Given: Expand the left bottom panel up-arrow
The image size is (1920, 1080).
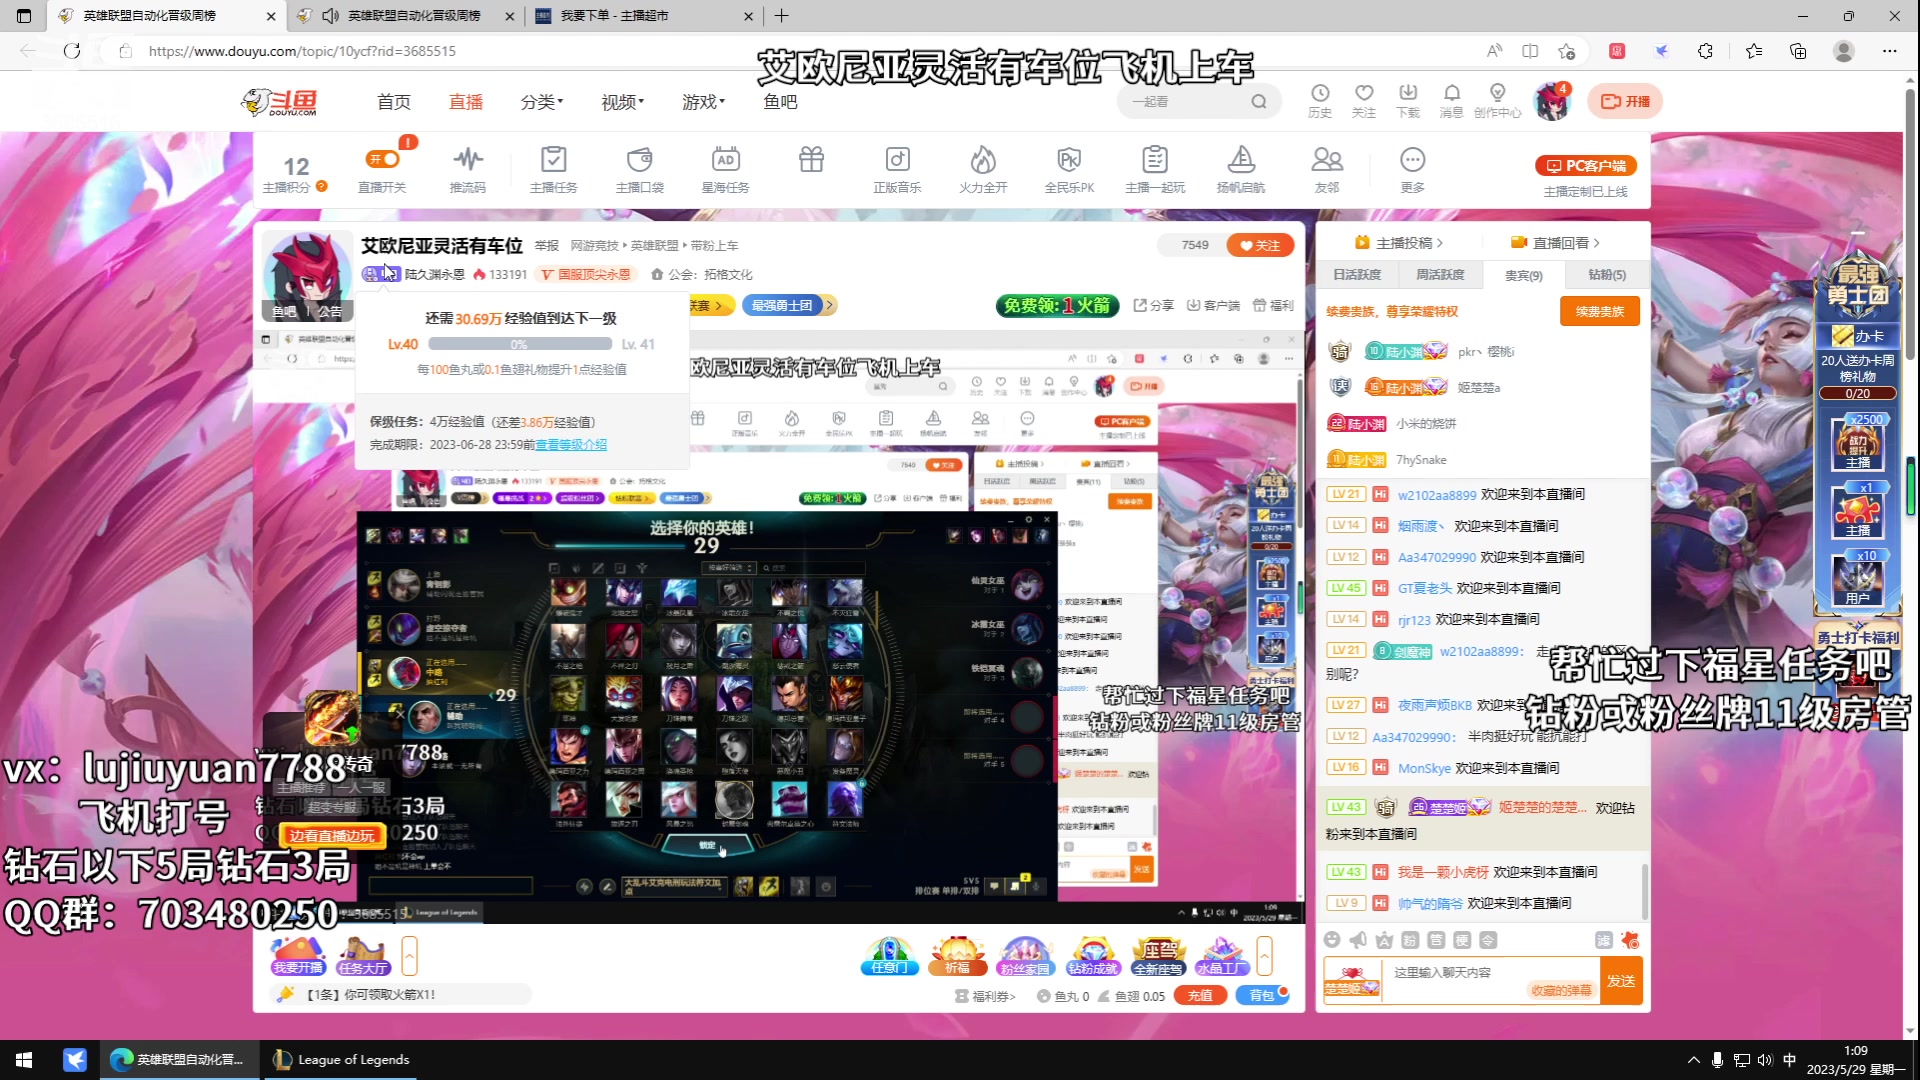Looking at the screenshot, I should pyautogui.click(x=409, y=956).
